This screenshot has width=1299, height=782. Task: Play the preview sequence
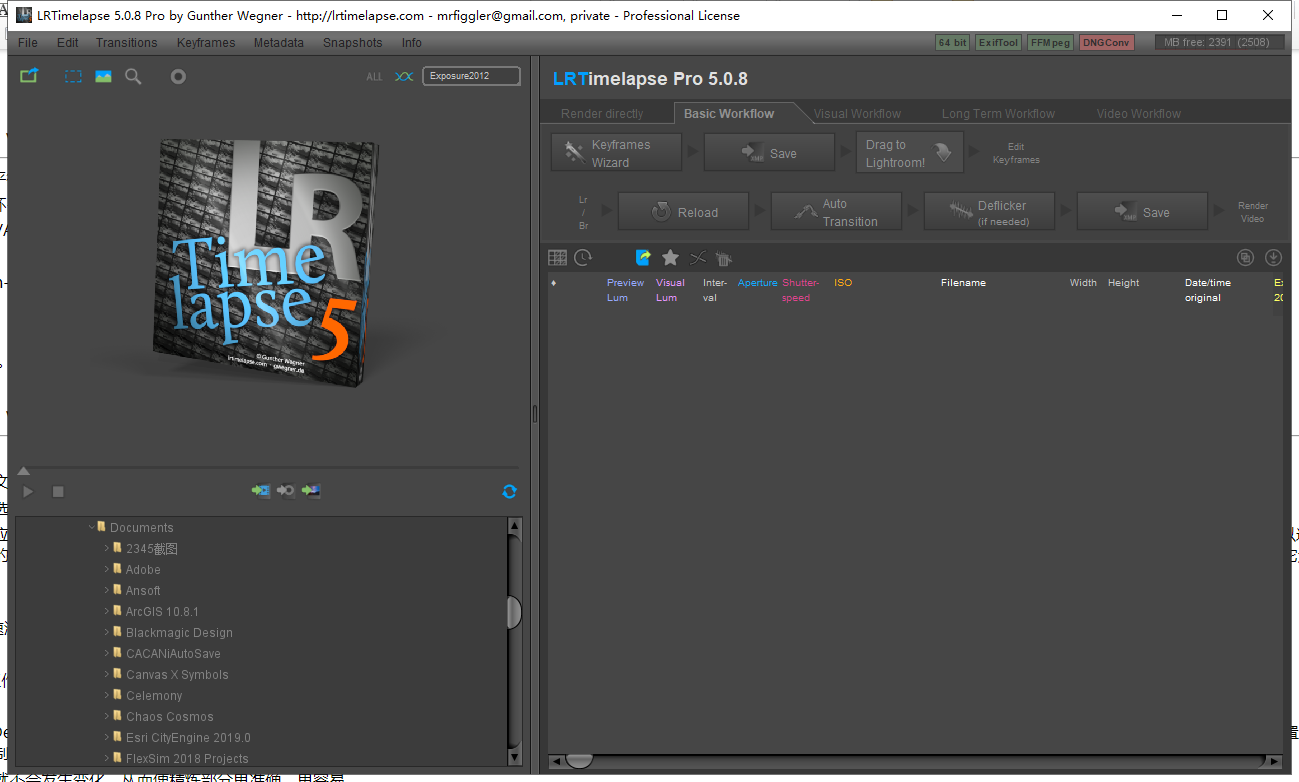(28, 492)
